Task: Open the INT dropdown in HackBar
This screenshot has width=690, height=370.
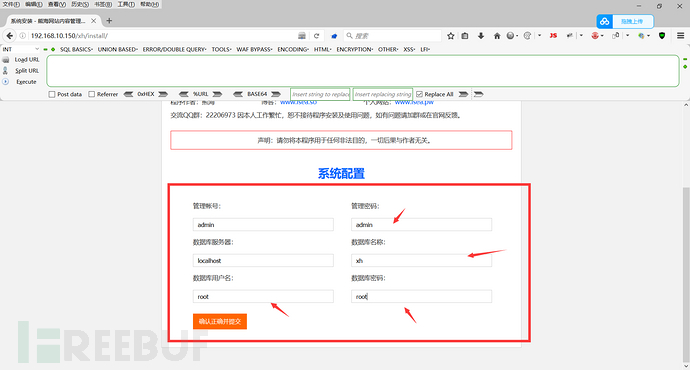Action: 21,49
